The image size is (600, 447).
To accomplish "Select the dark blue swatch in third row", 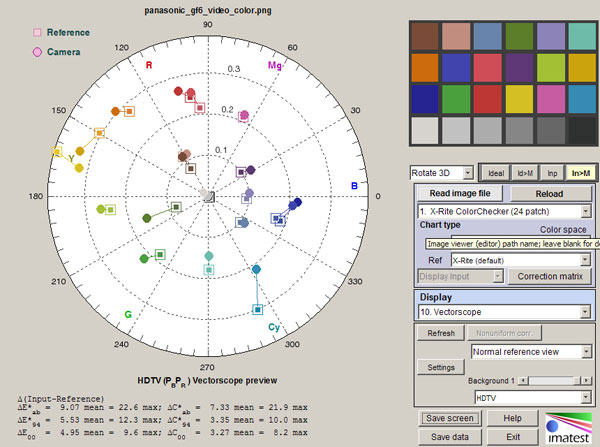I will pos(425,99).
